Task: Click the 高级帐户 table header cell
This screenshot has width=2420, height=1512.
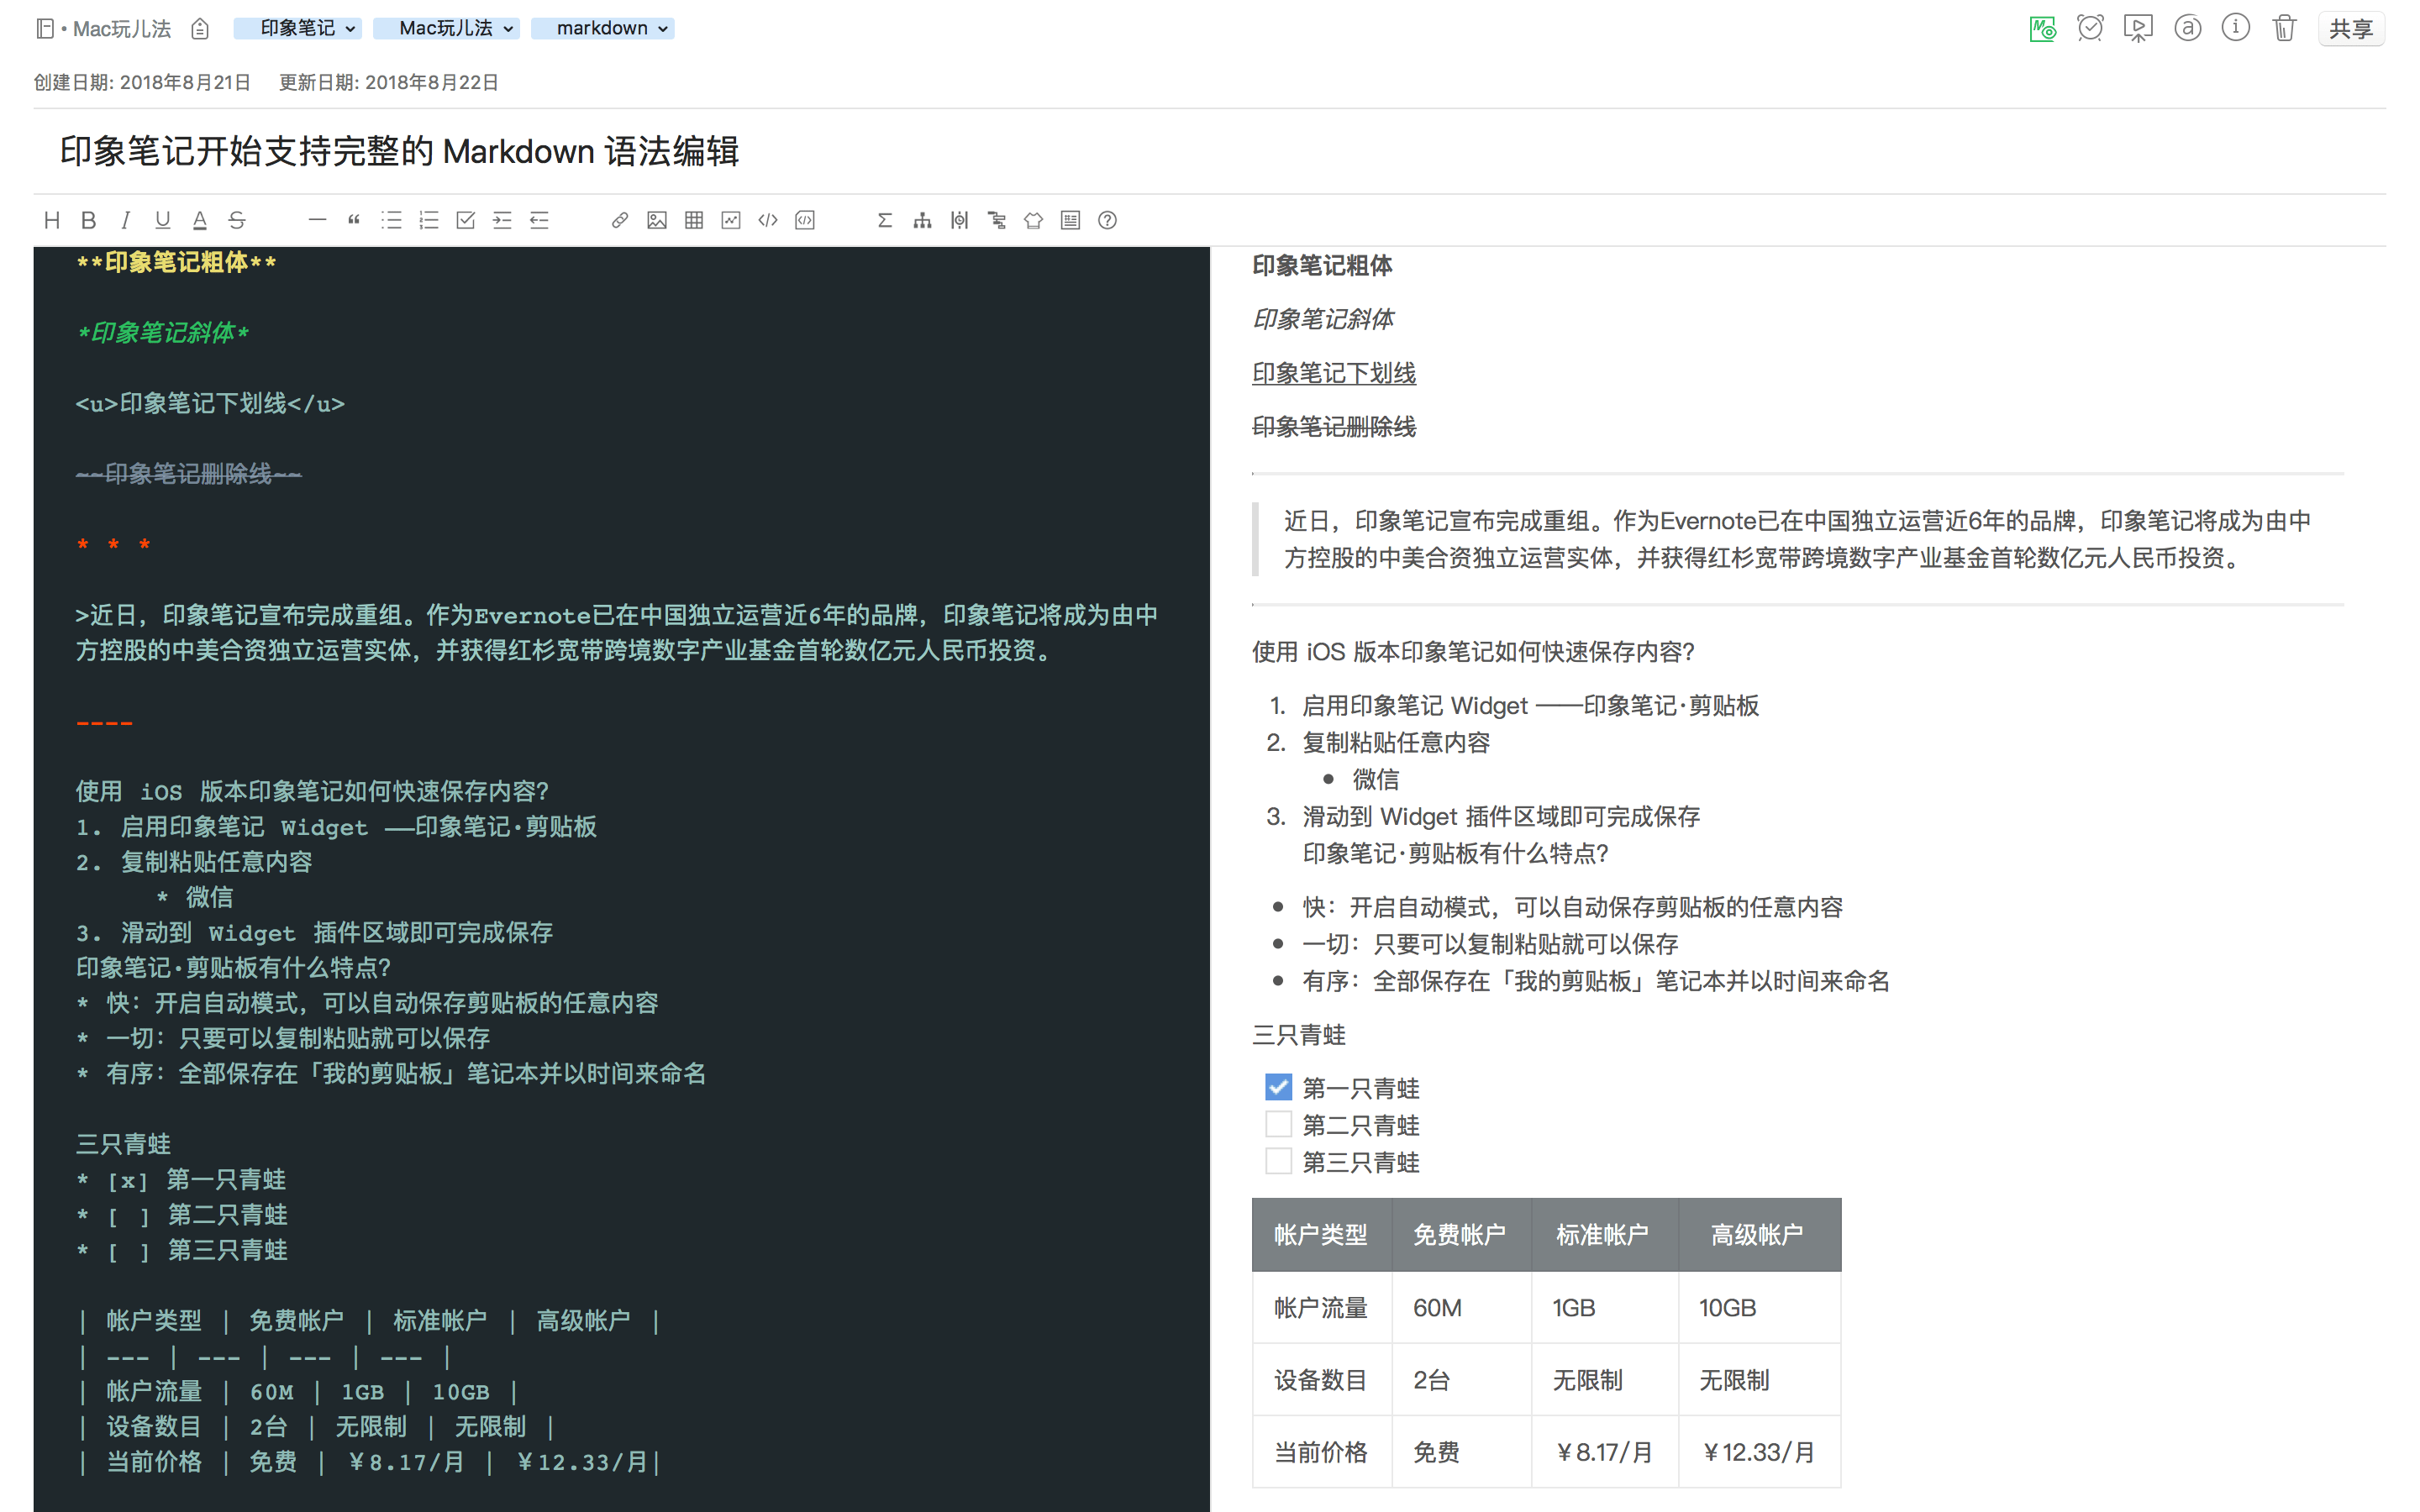Action: point(1759,1235)
